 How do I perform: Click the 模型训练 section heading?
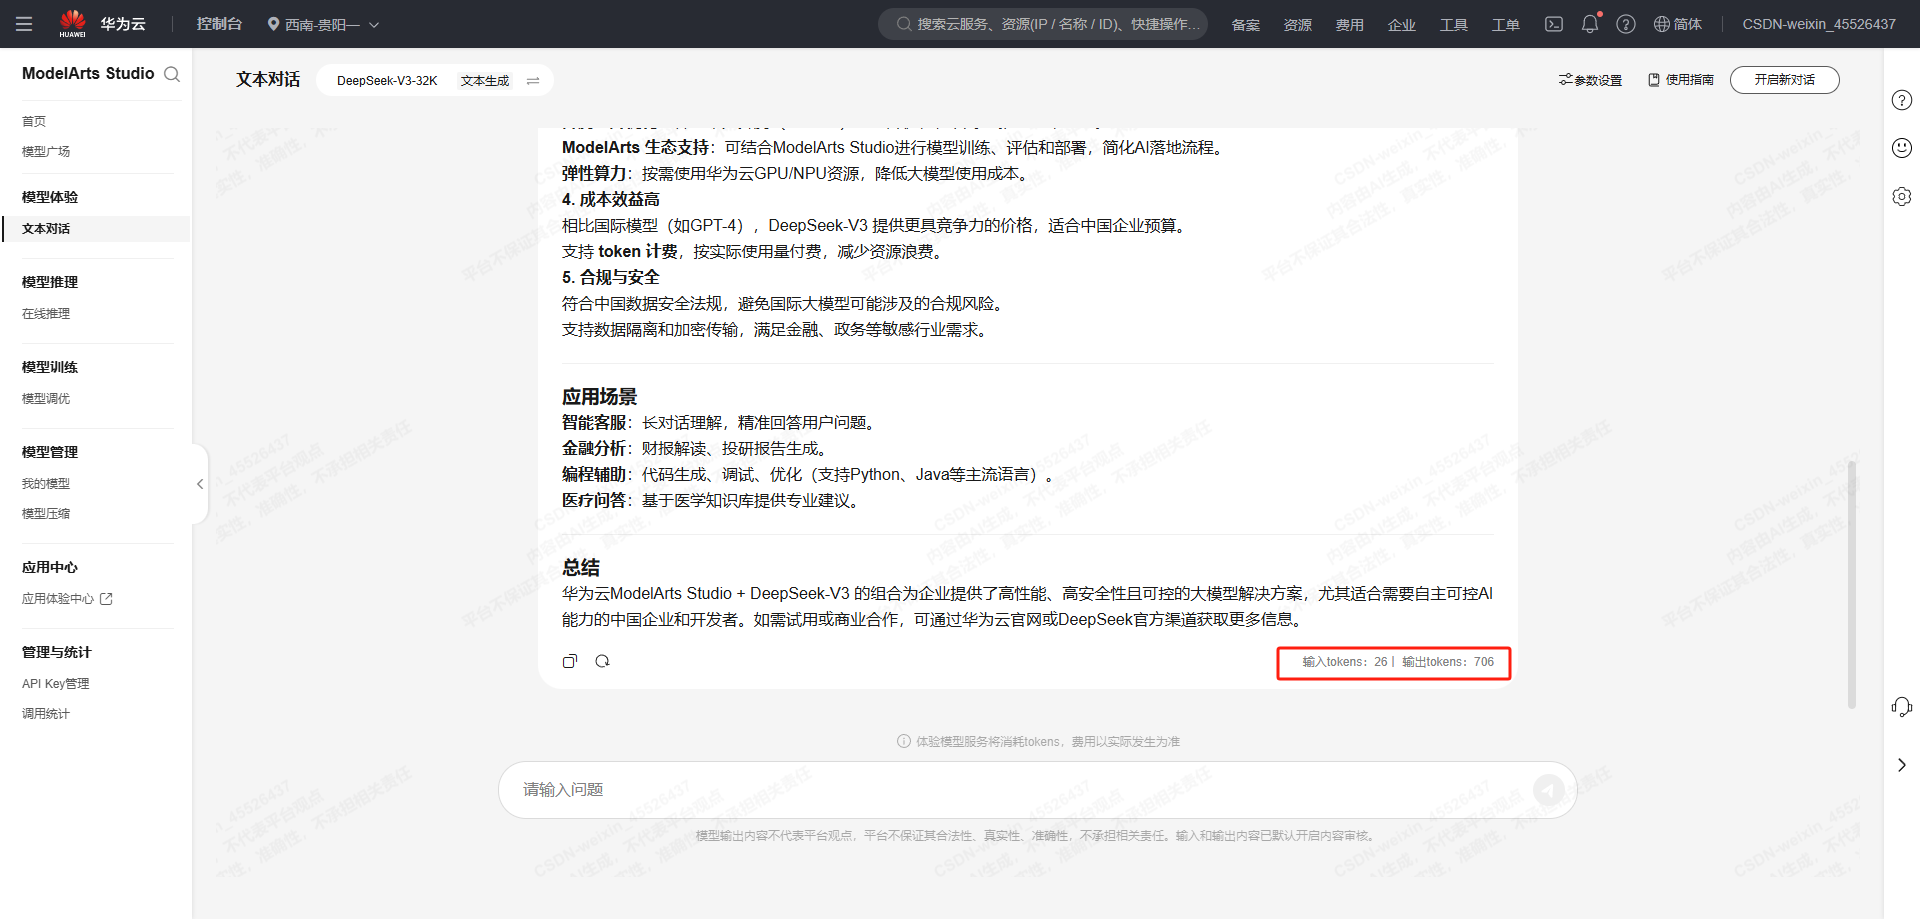[50, 368]
